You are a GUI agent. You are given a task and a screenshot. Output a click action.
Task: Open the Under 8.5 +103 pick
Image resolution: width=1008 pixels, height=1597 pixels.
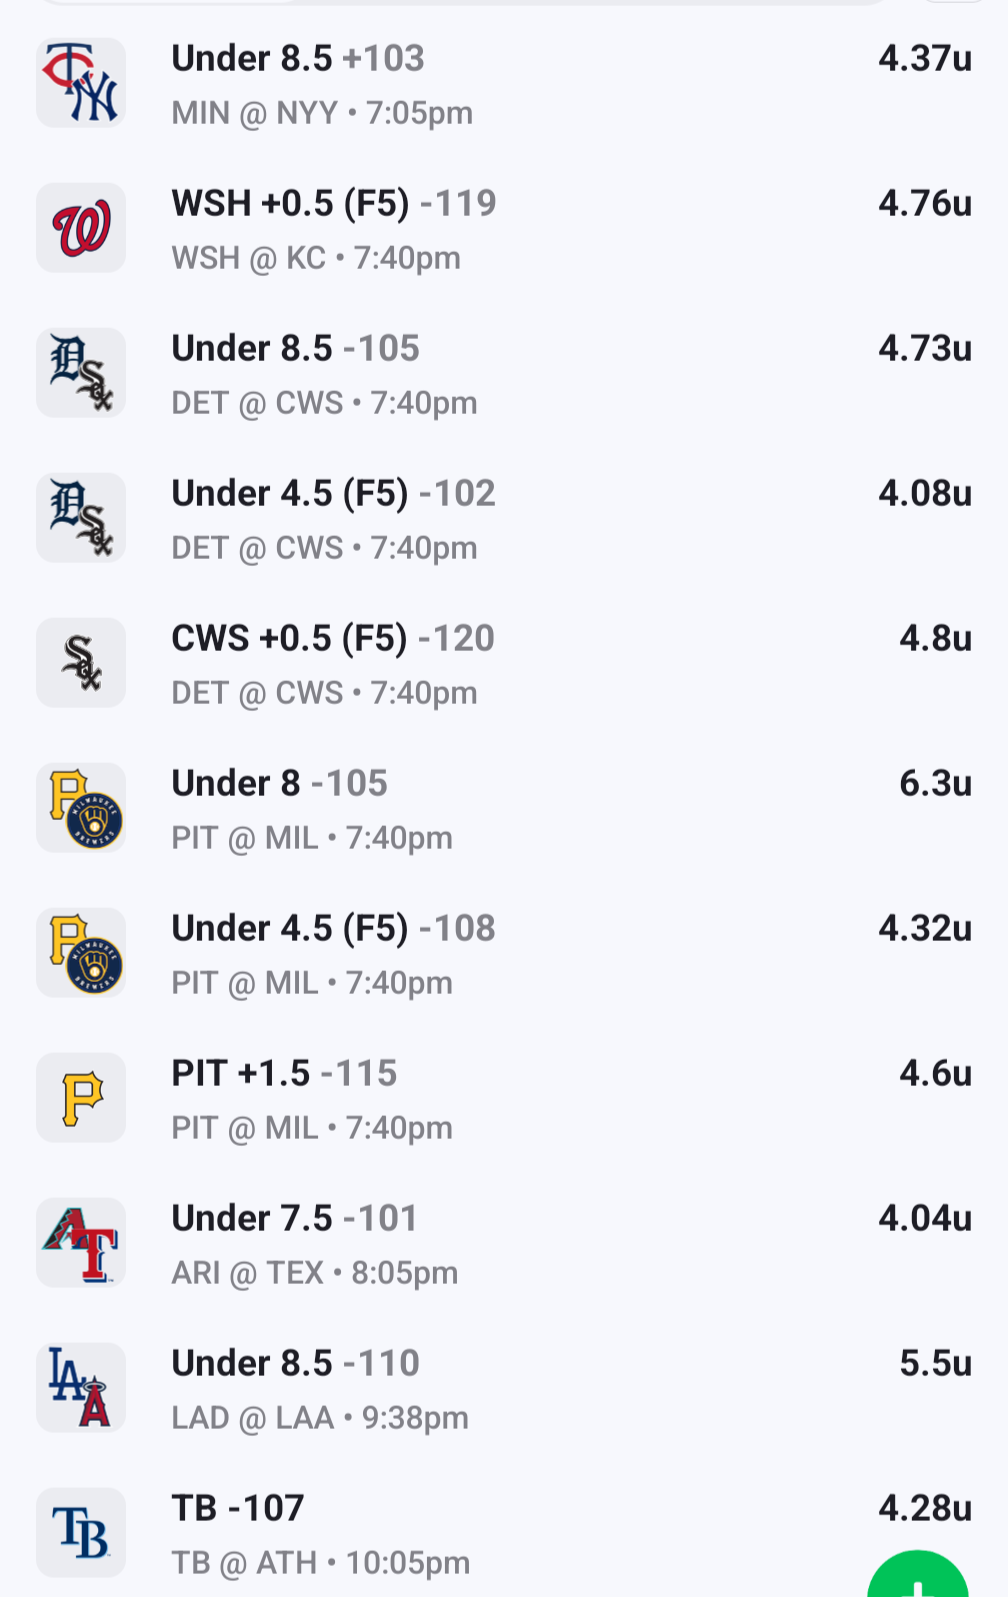click(298, 59)
